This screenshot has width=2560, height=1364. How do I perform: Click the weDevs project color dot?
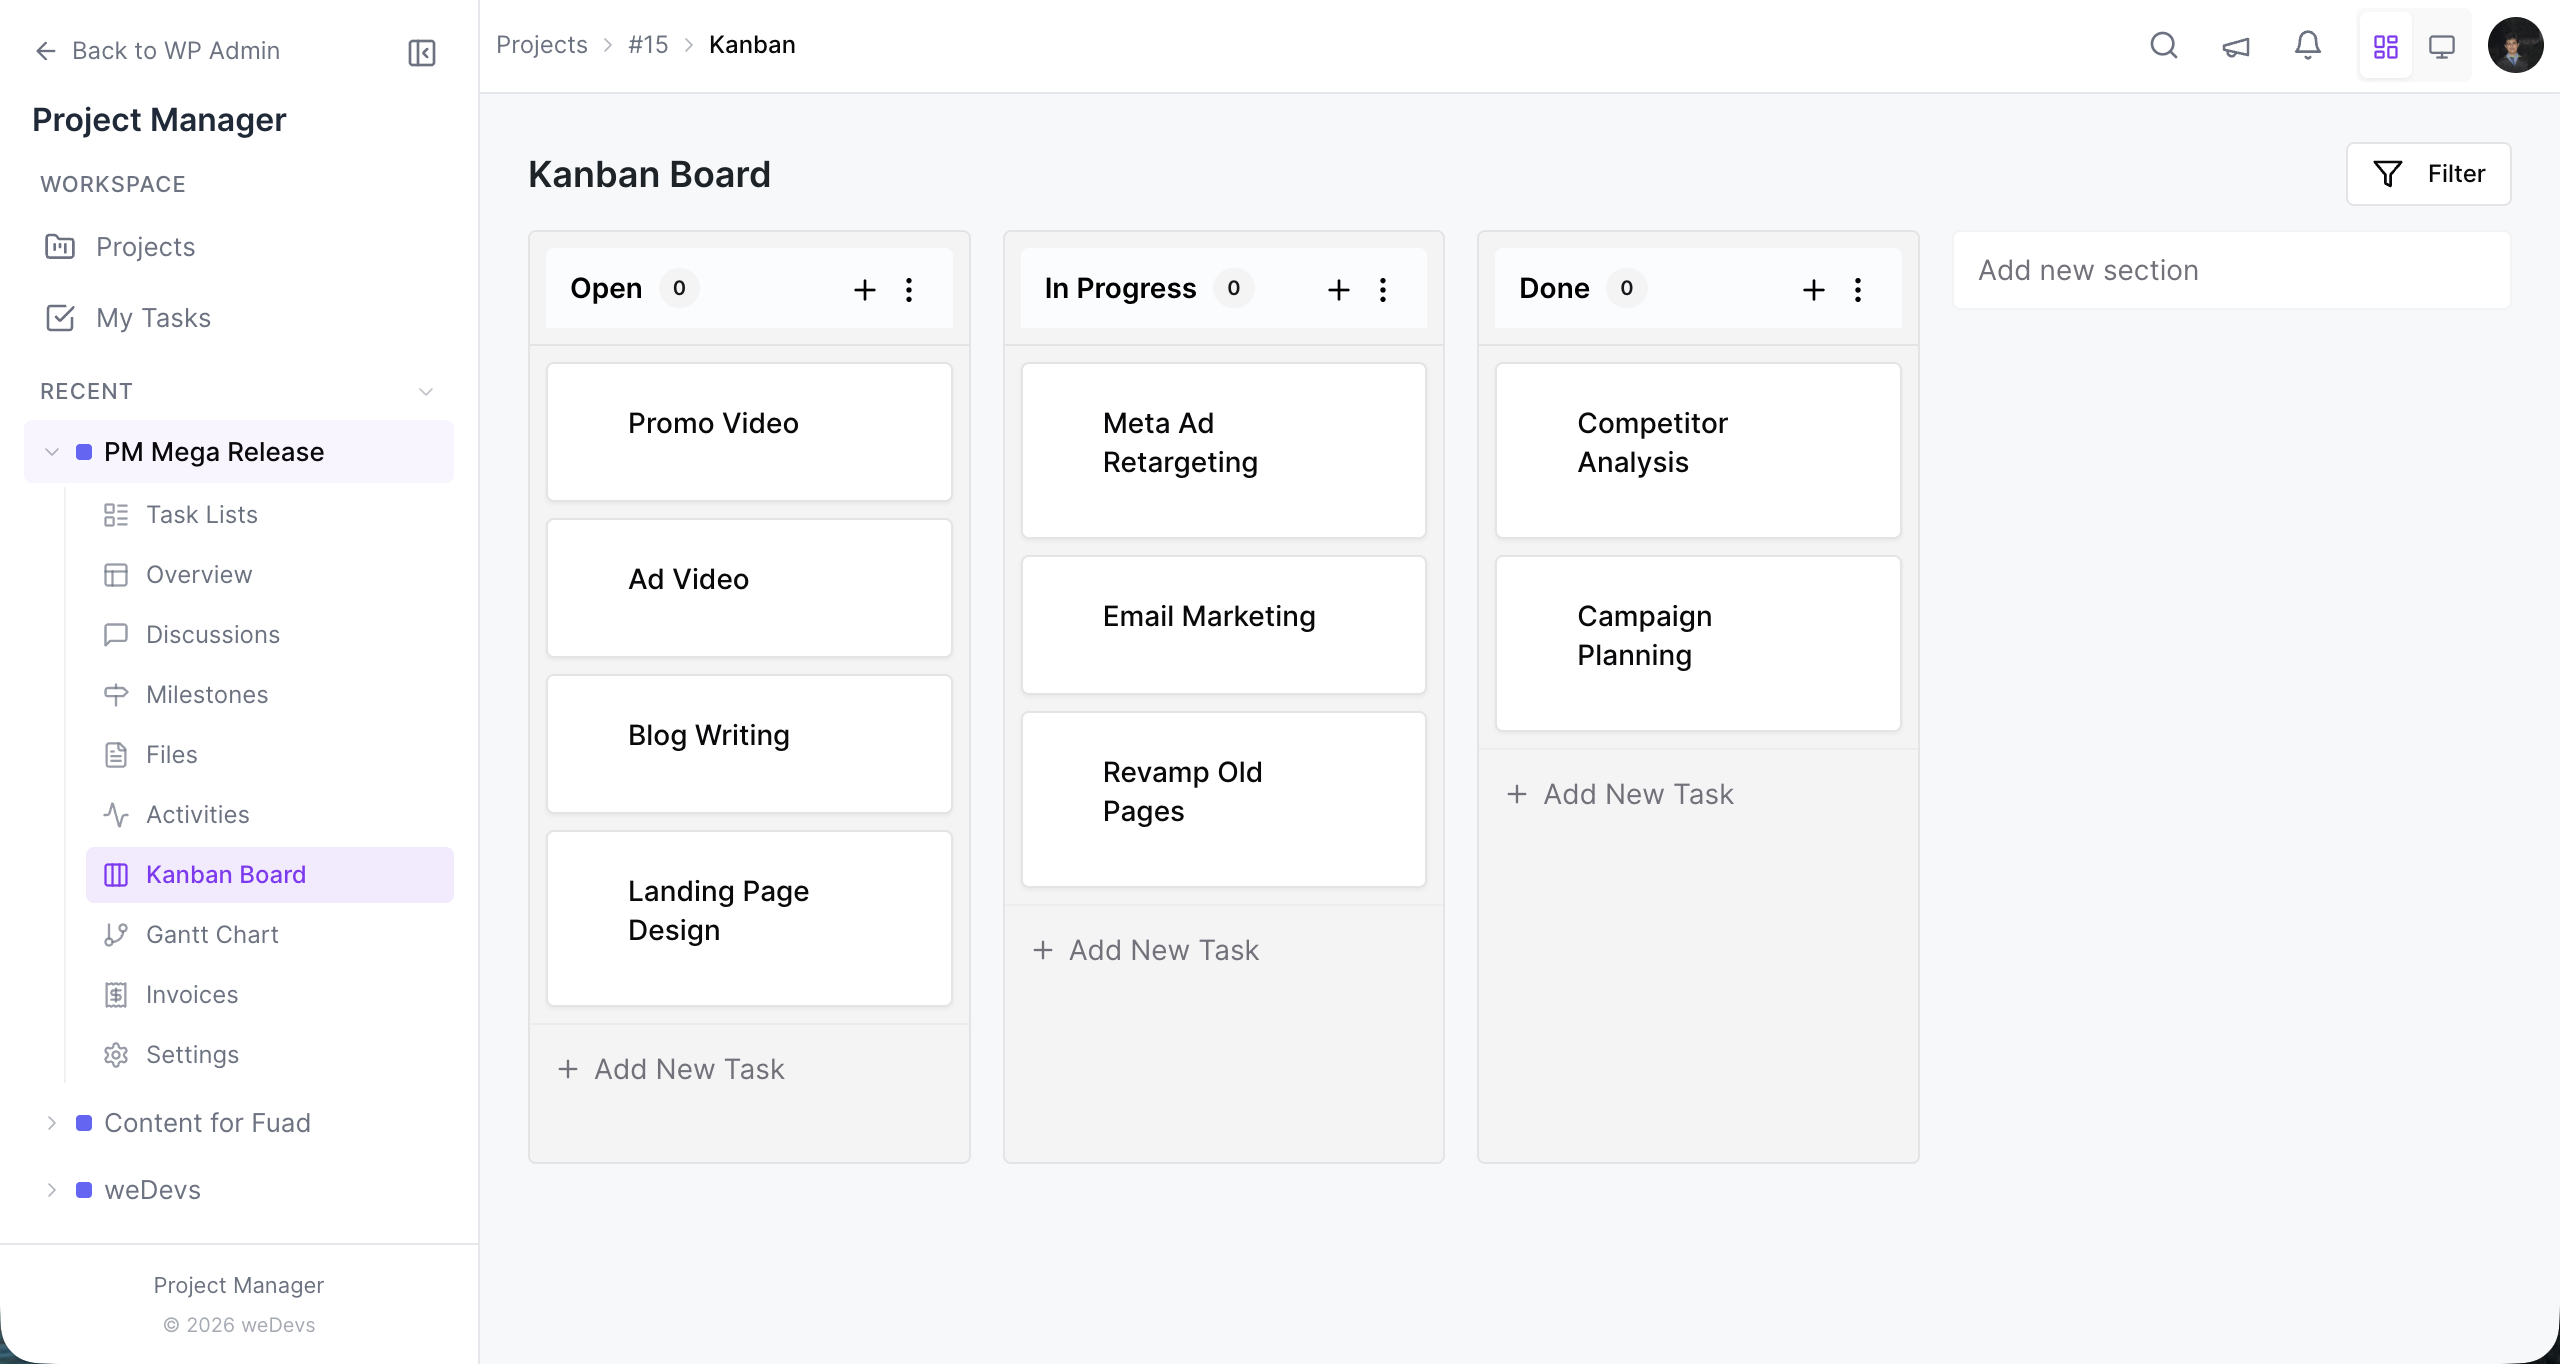click(84, 1190)
